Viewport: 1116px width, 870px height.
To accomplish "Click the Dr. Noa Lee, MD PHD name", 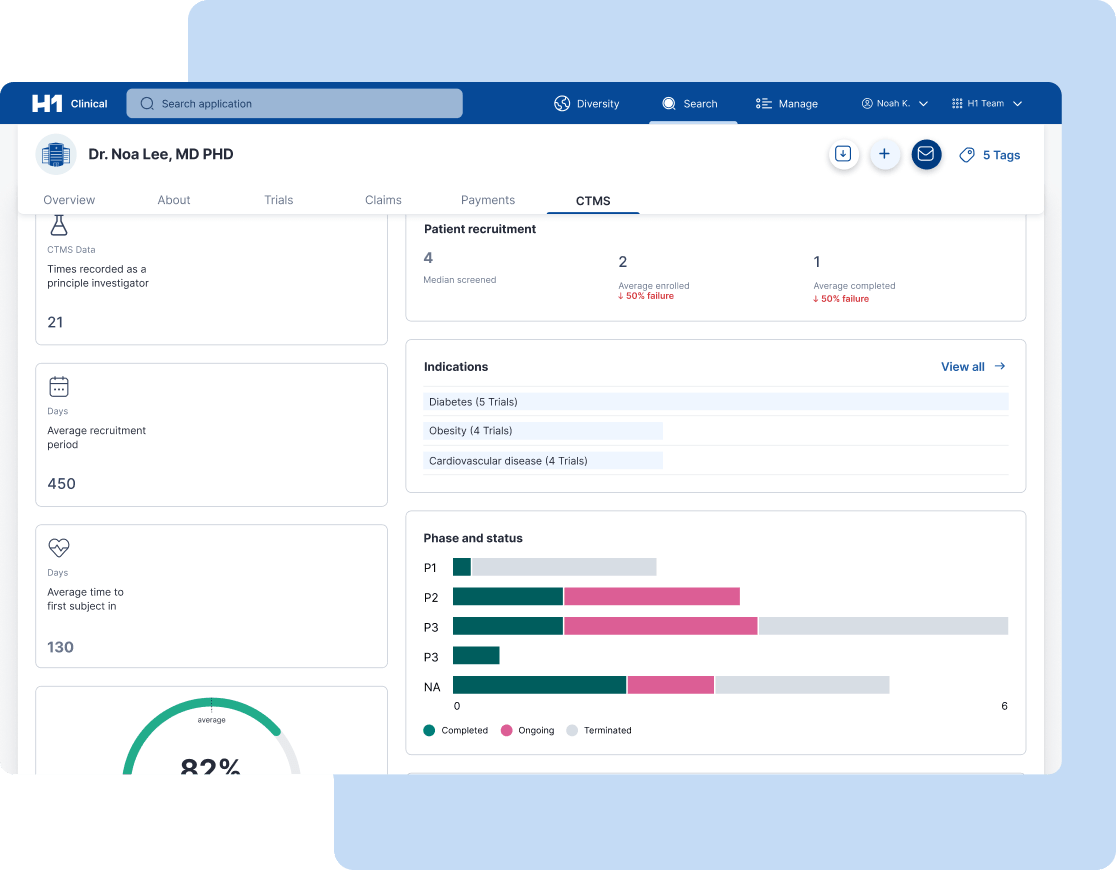I will click(161, 154).
